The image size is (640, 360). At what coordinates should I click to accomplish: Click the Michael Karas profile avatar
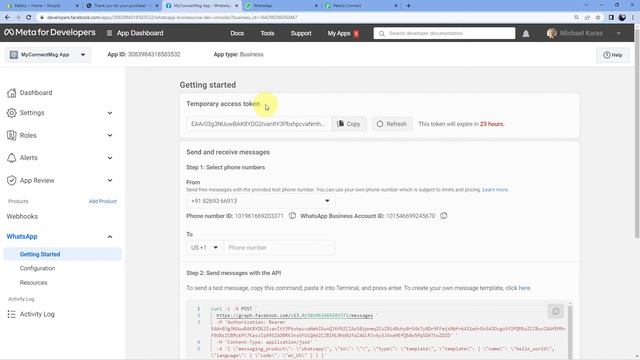point(551,33)
